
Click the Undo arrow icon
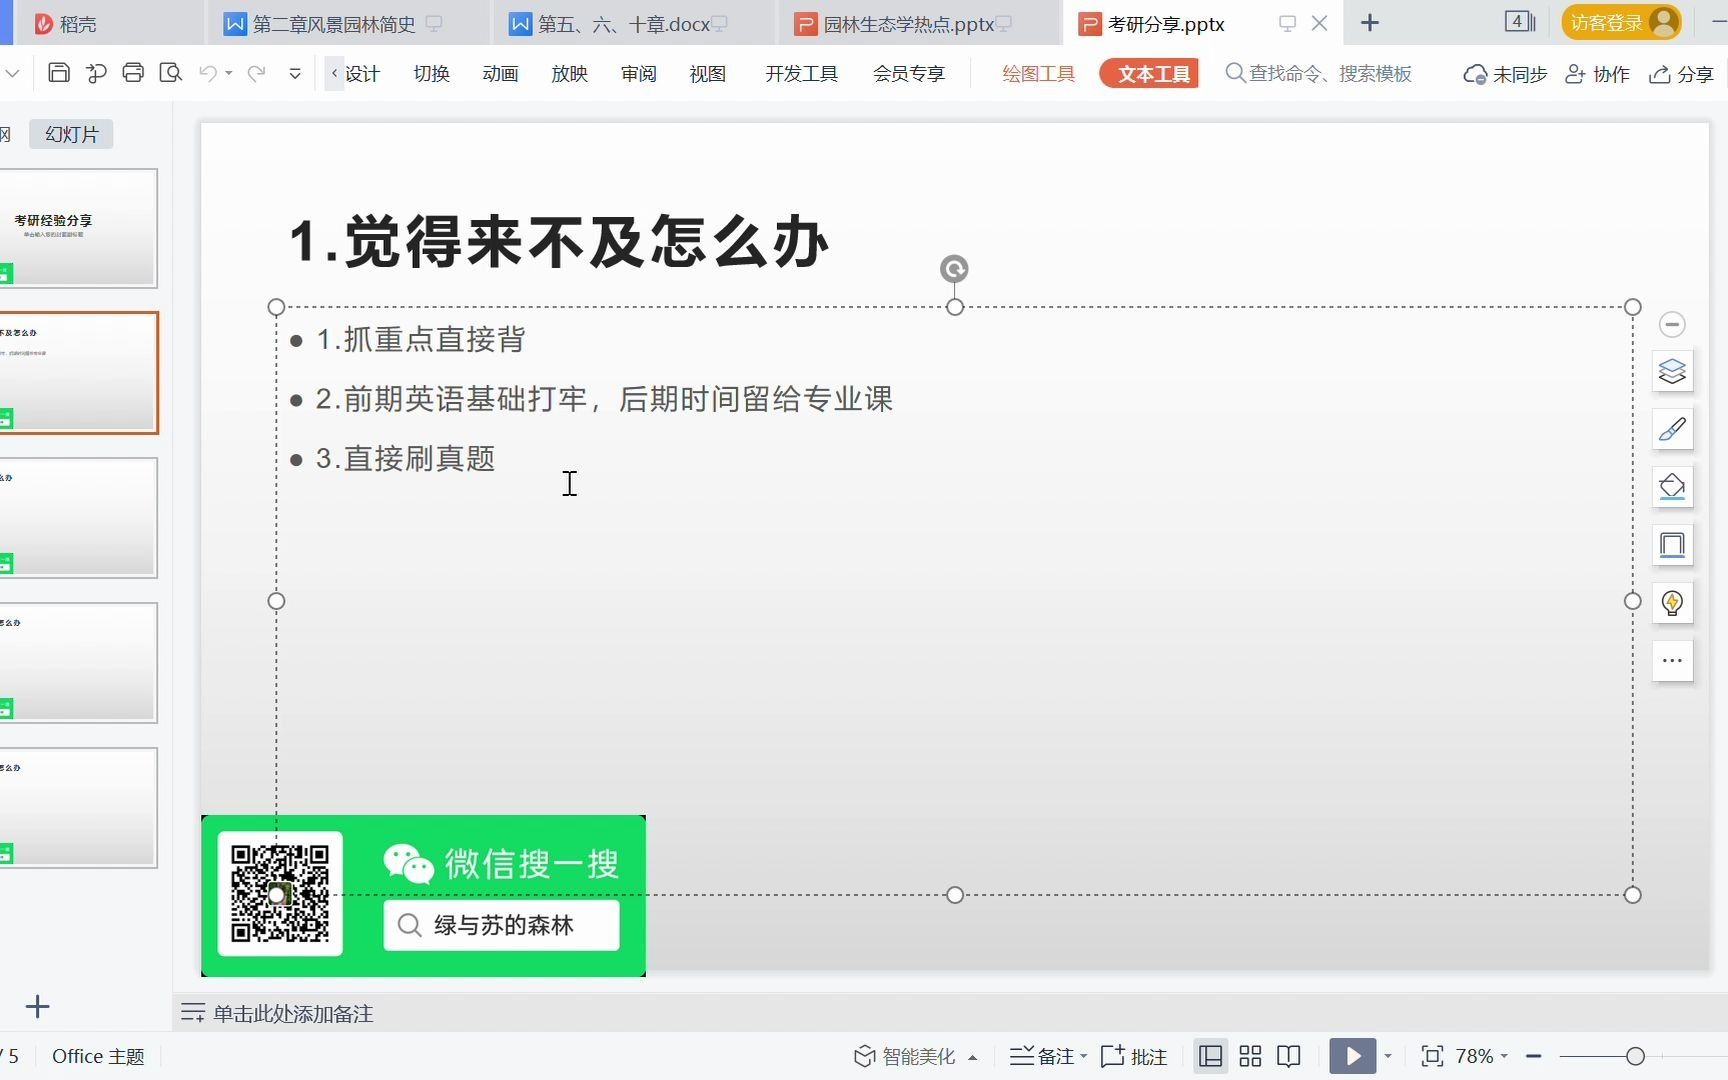208,73
